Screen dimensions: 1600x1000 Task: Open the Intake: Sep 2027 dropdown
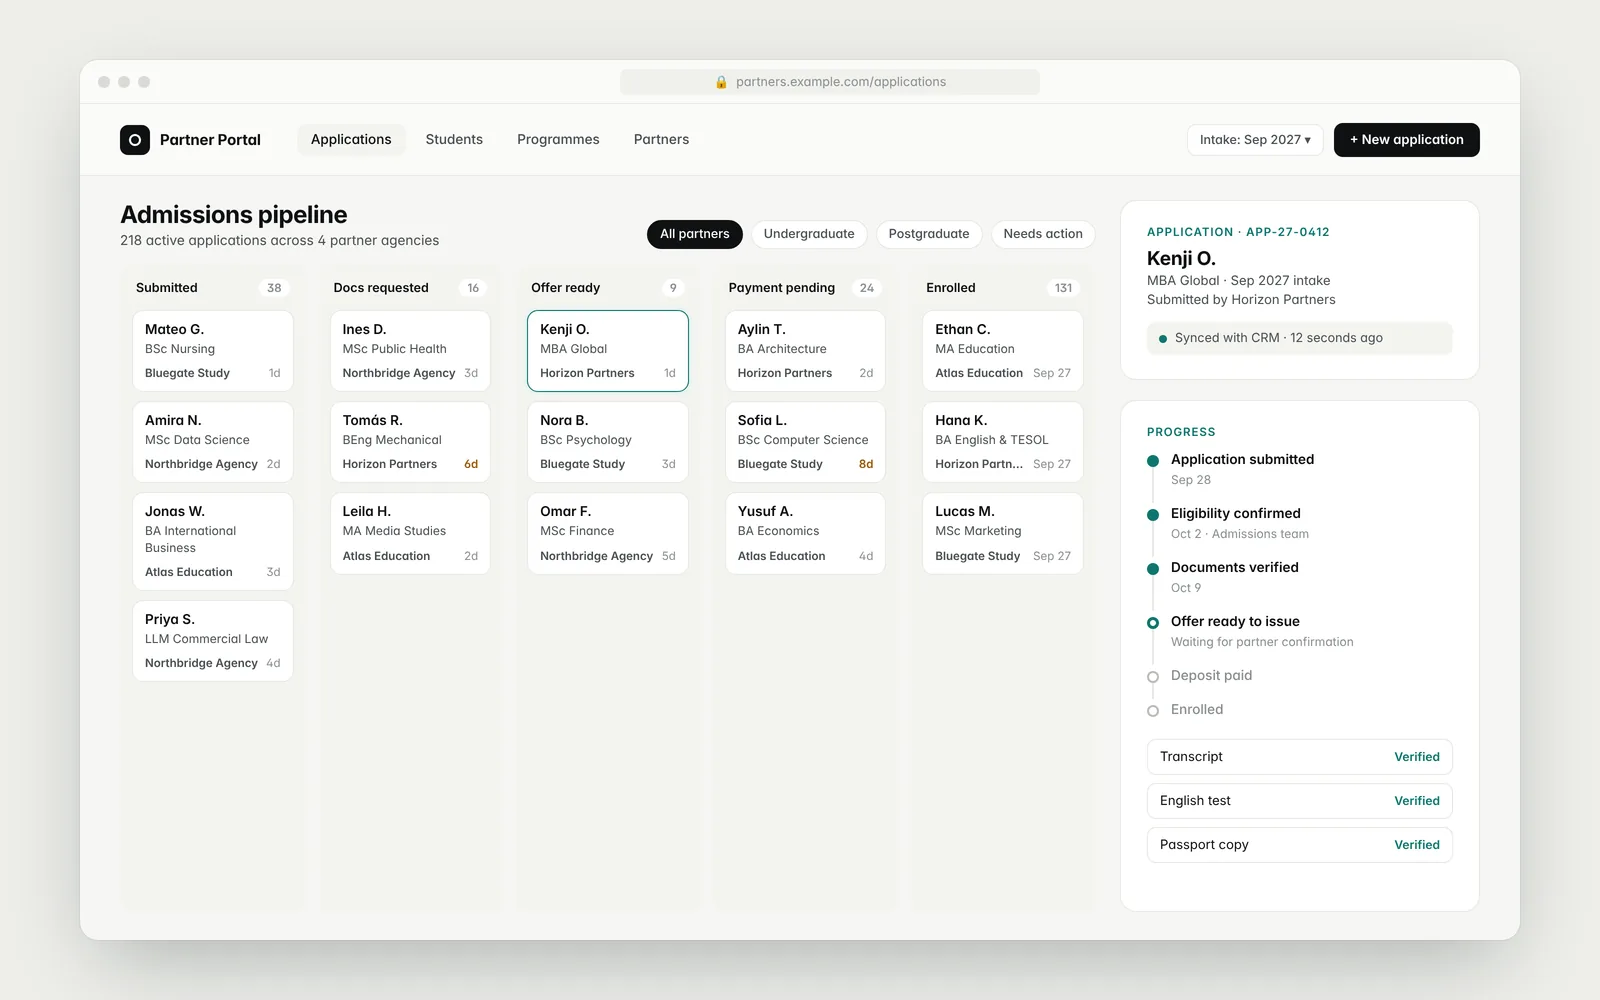click(1255, 140)
